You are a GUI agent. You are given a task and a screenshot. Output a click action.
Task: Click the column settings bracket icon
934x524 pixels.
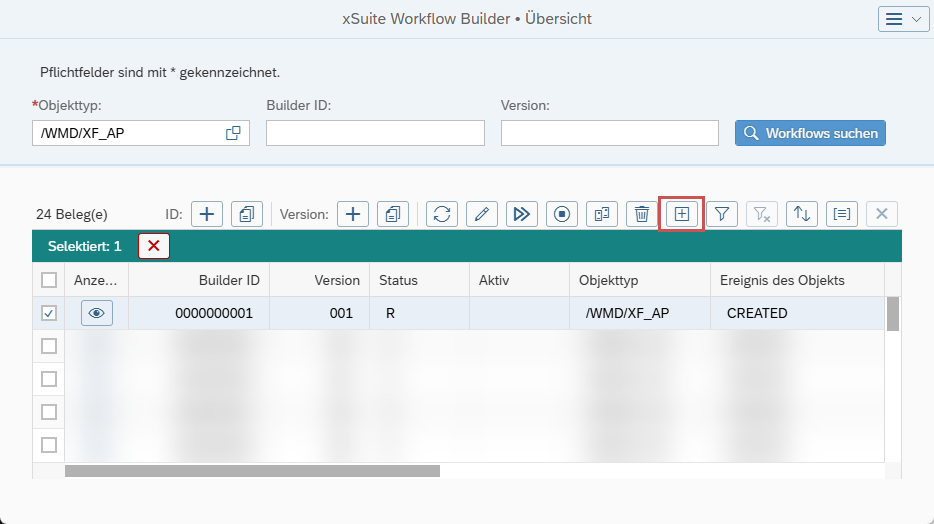coord(842,214)
